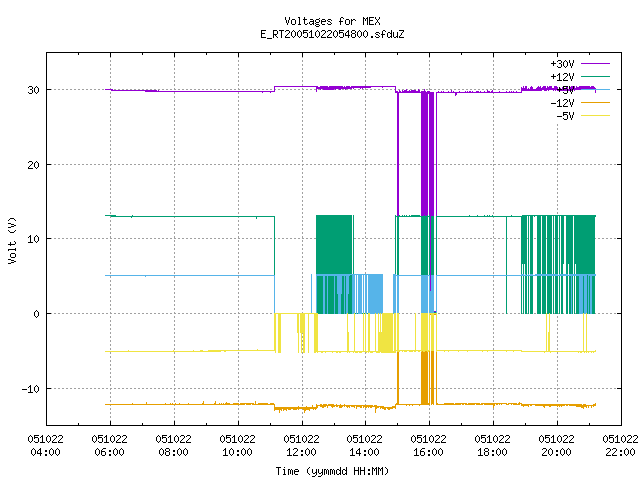Click the x-axis tick label 051022 06:00
The width and height of the screenshot is (640, 480).
point(109,446)
